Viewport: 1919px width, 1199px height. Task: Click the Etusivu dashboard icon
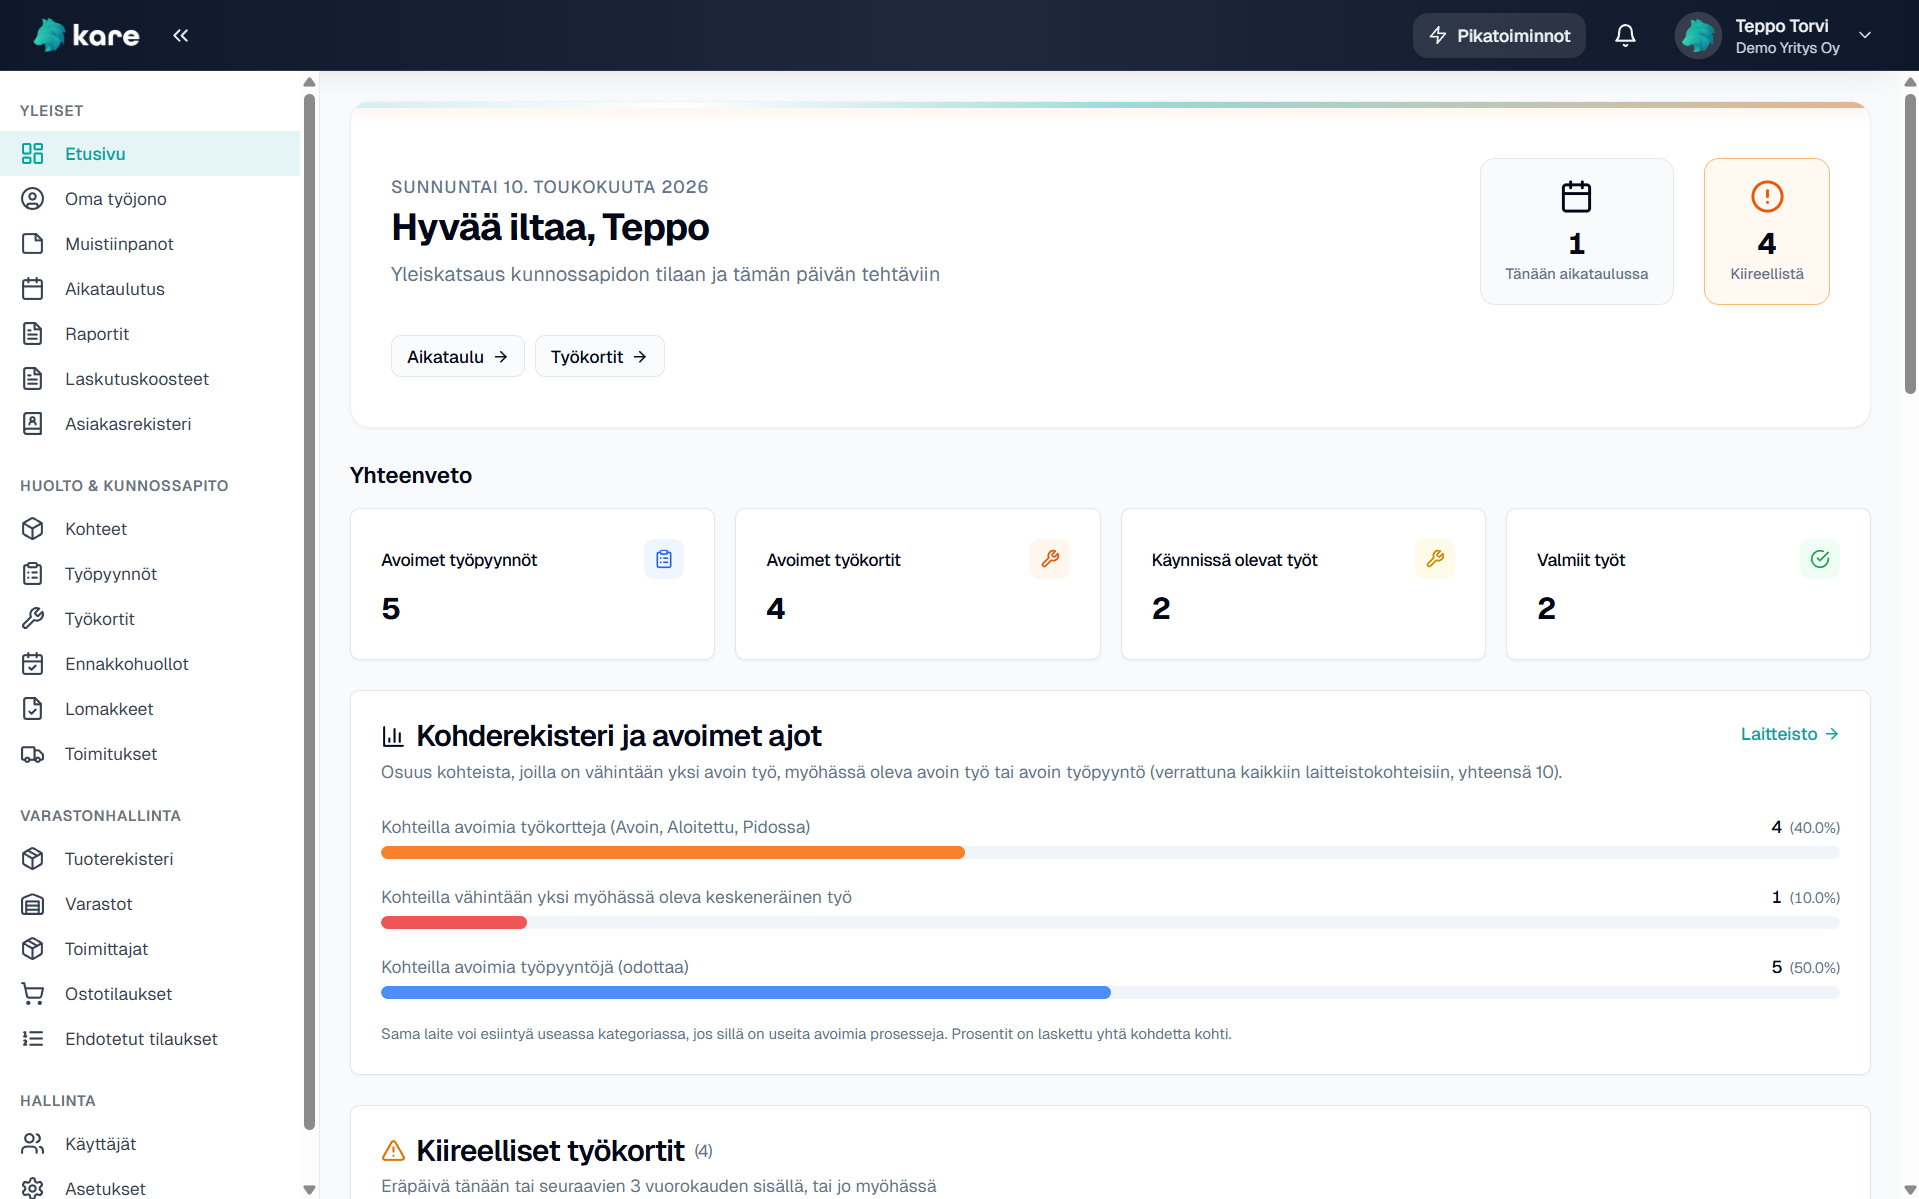coord(33,153)
